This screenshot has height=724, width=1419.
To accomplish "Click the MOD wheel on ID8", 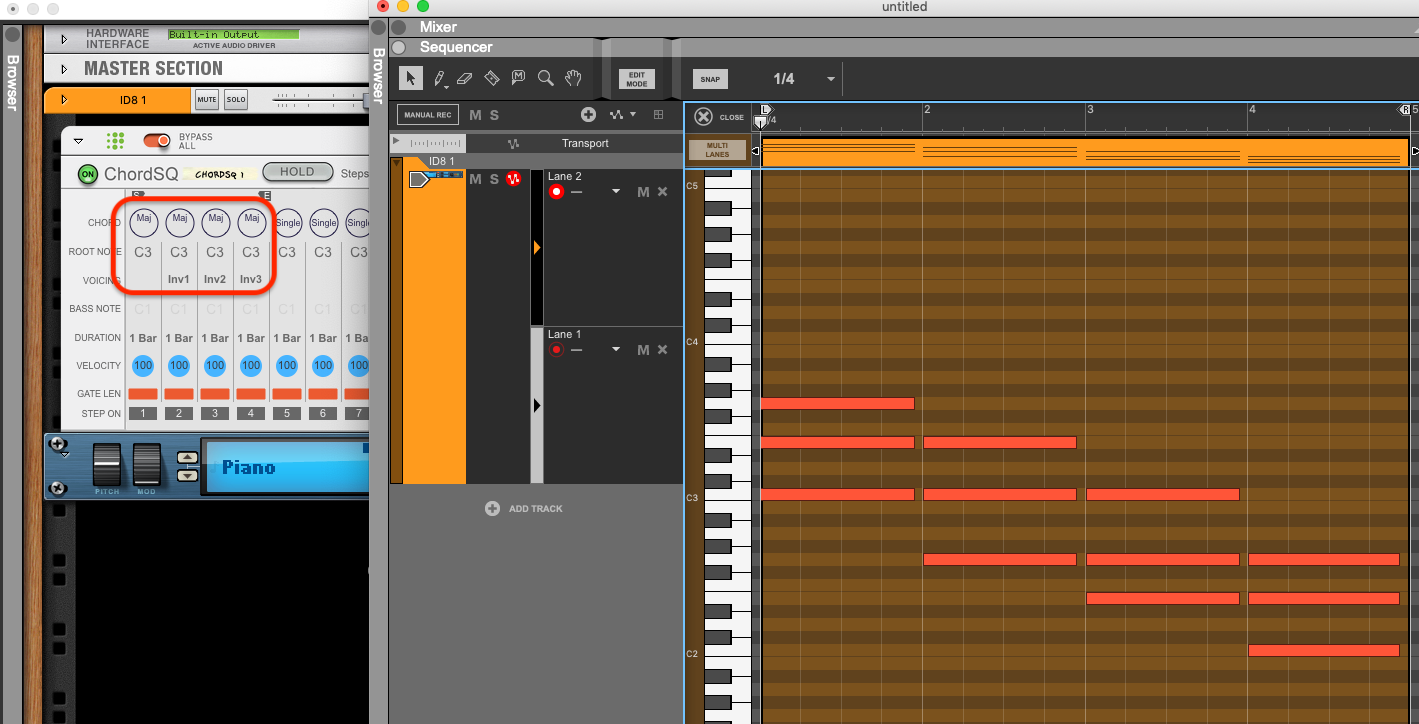I will pos(147,465).
